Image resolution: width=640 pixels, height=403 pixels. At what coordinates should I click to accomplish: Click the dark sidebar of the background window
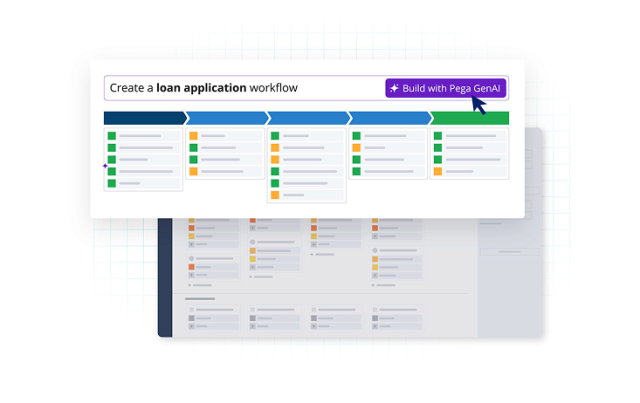click(x=165, y=277)
